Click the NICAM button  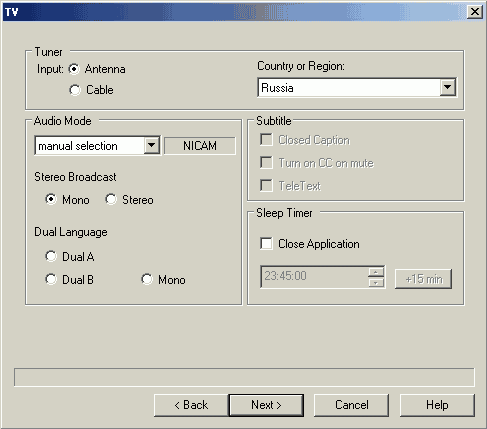click(200, 146)
